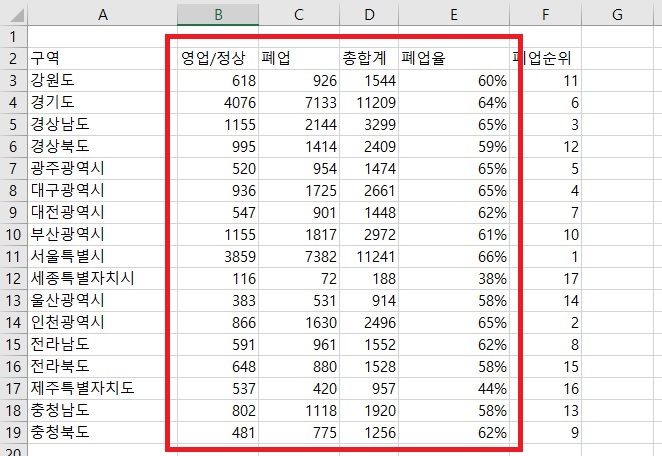This screenshot has width=662, height=456.
Task: Select the 제주특별자치도 cell
Action: [103, 388]
